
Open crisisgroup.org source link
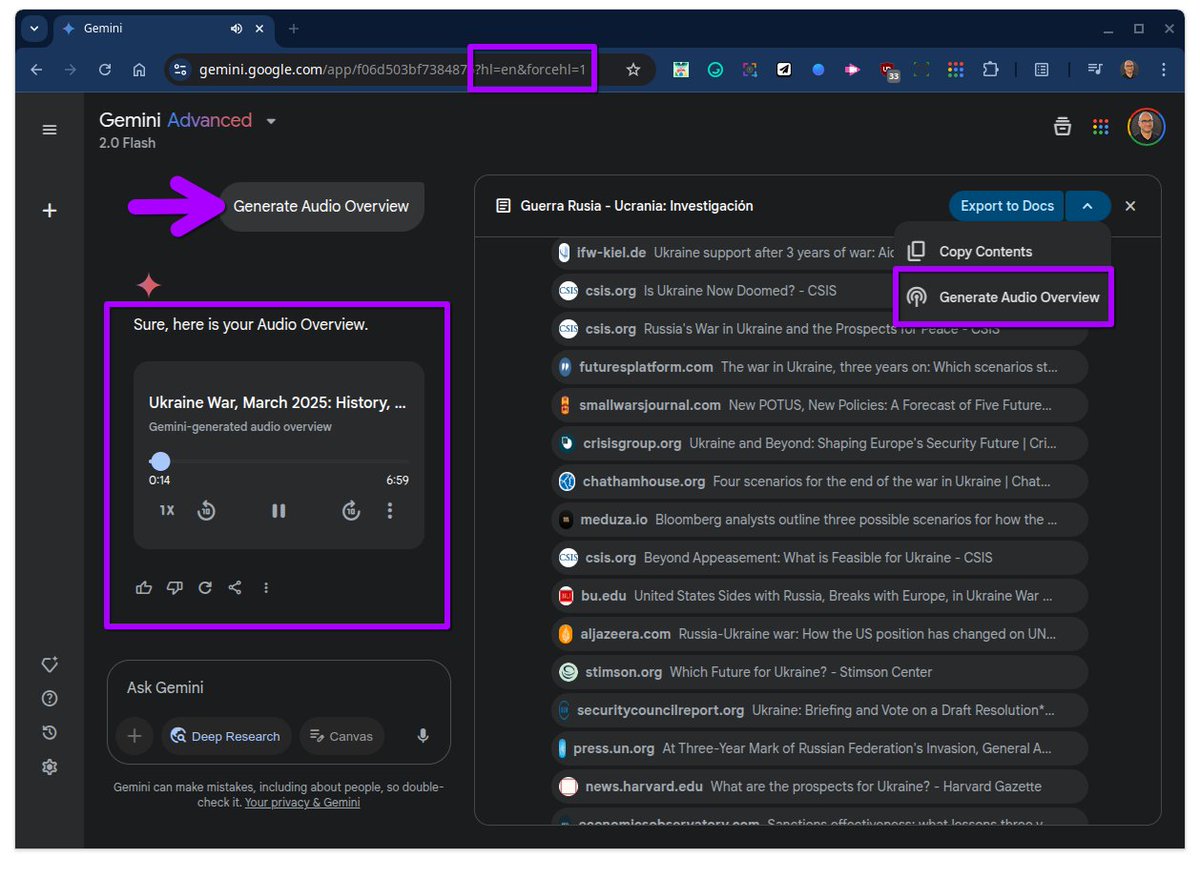(x=820, y=443)
